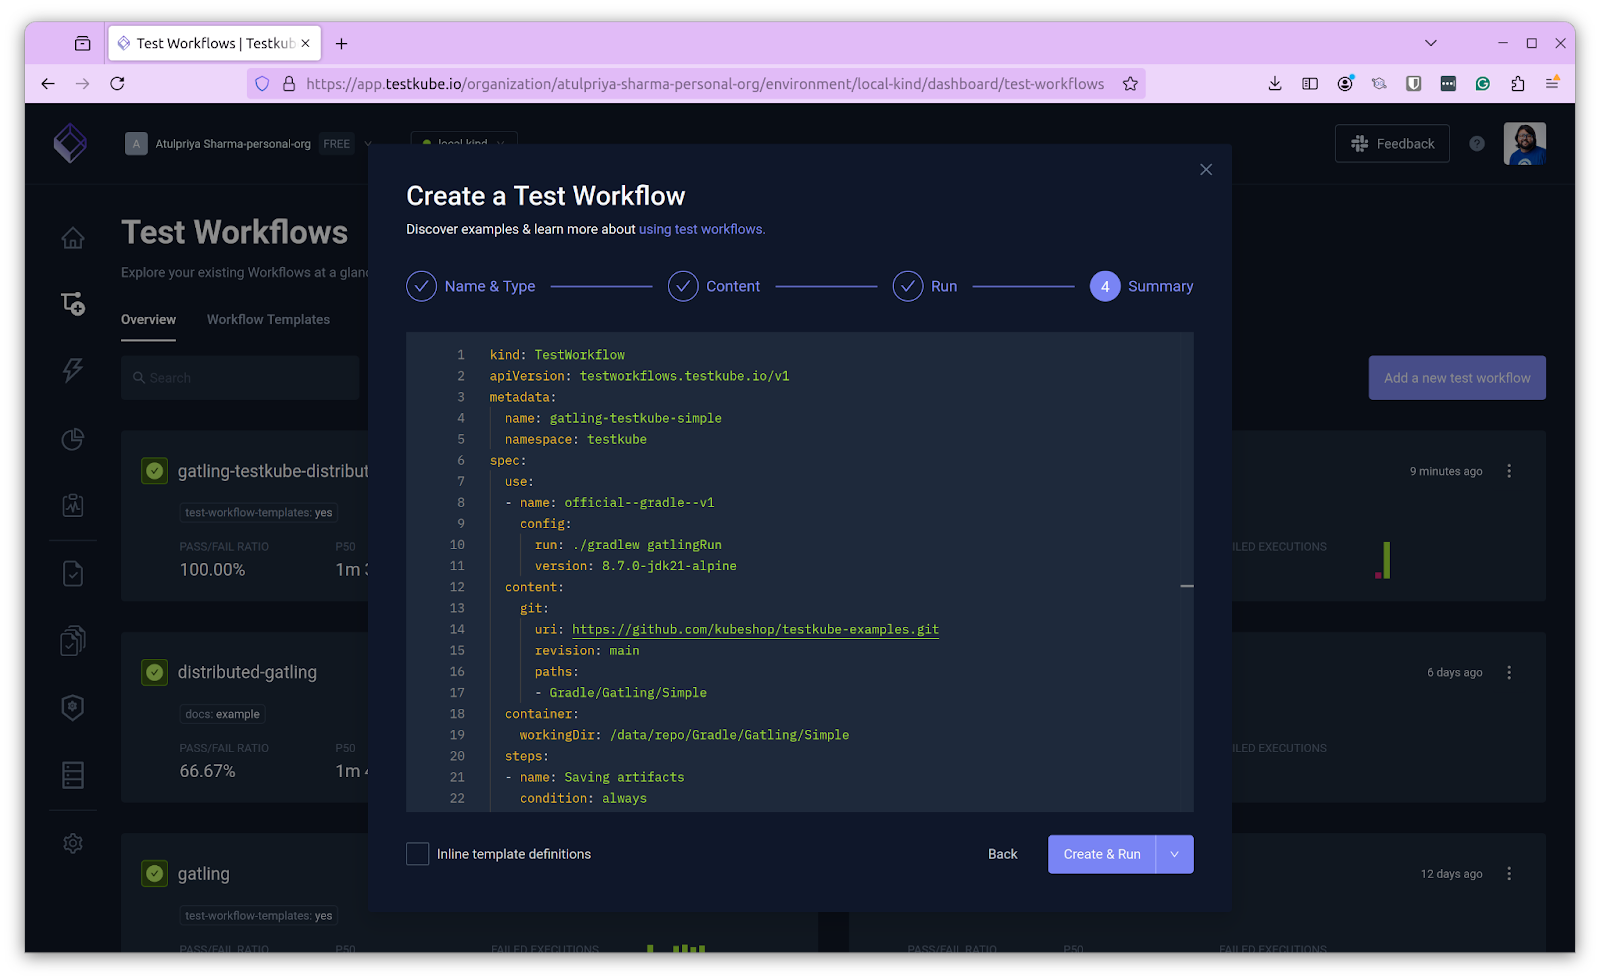Viewport: 1600px width, 980px height.
Task: Click the docs: example label tag
Action: pos(222,714)
